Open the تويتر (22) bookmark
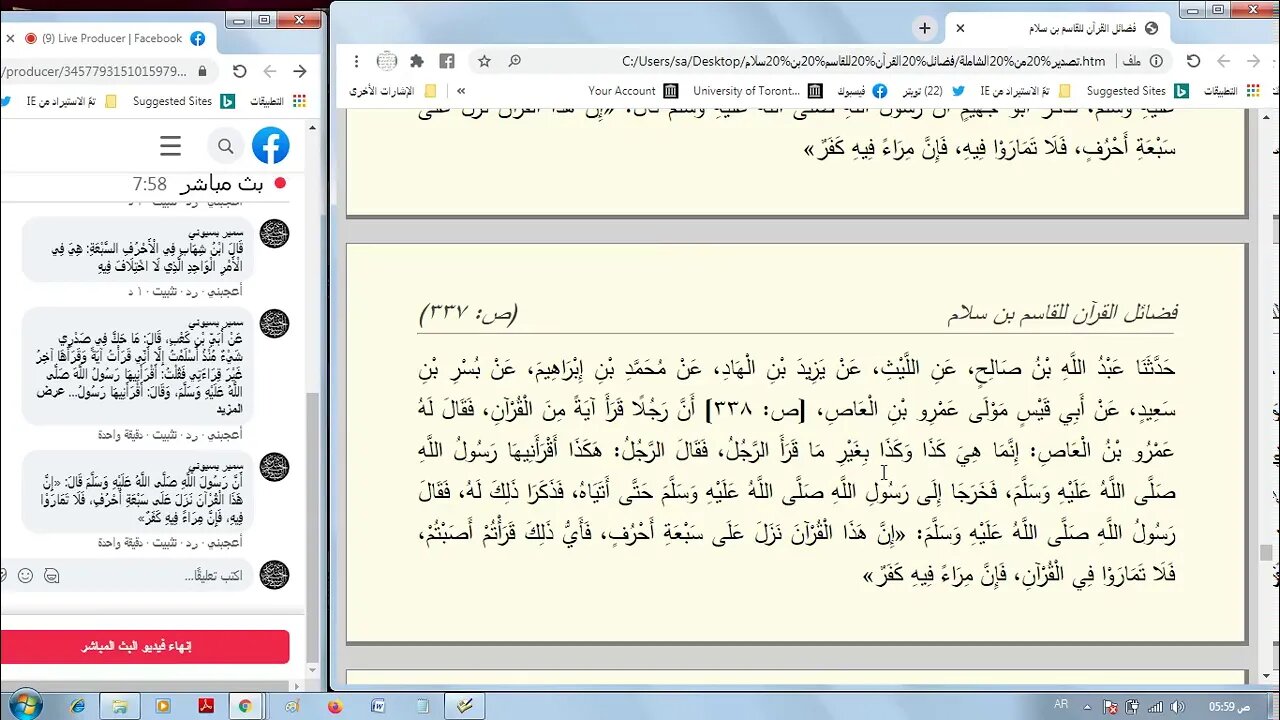The width and height of the screenshot is (1280, 720). tap(933, 91)
